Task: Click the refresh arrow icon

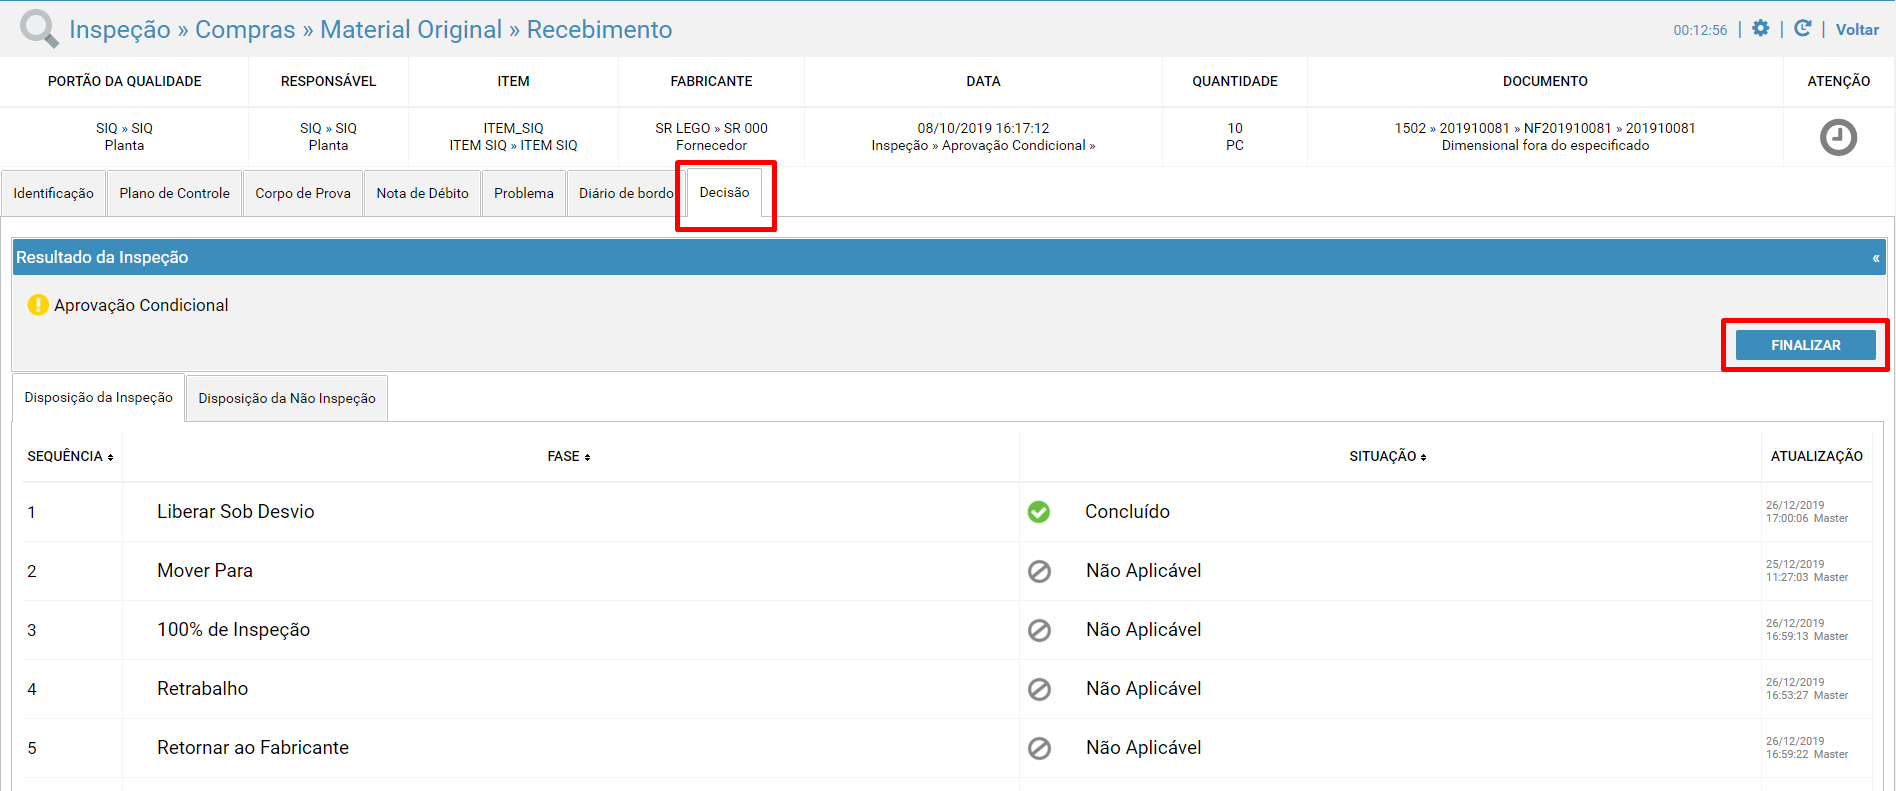Action: [1802, 29]
